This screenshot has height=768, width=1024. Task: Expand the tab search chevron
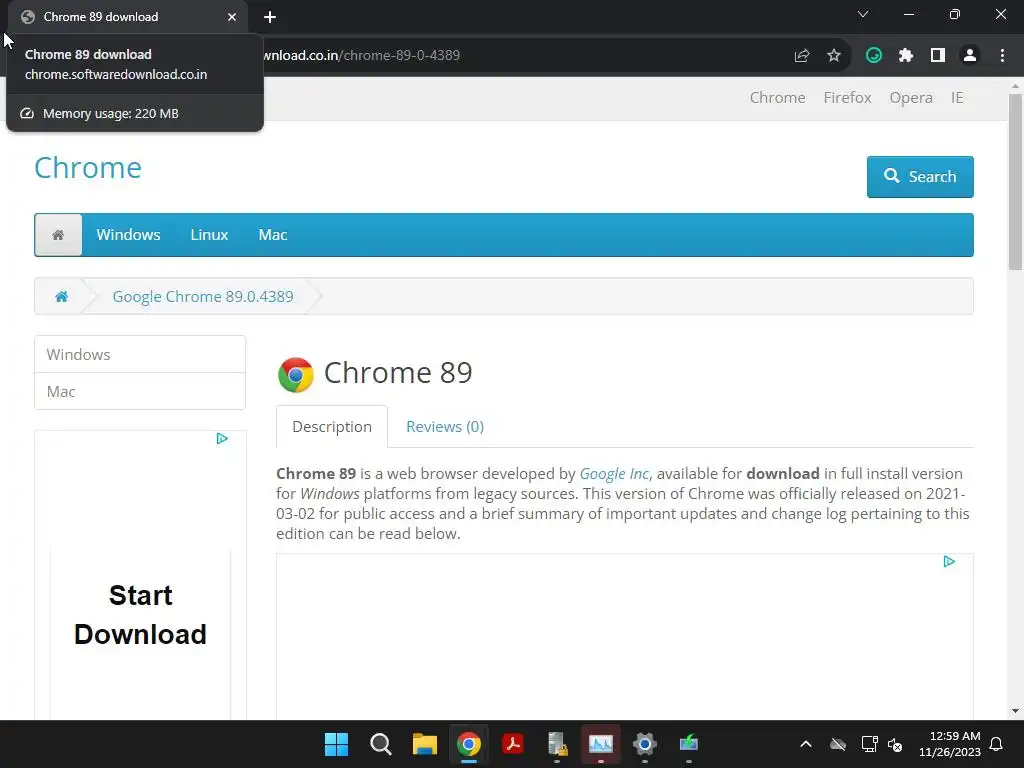(x=863, y=14)
